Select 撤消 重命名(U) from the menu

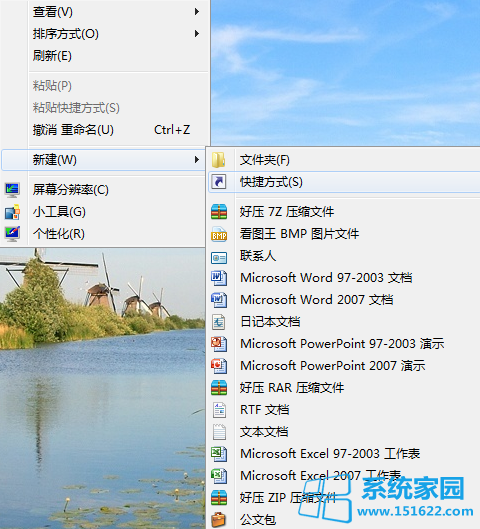(105, 130)
